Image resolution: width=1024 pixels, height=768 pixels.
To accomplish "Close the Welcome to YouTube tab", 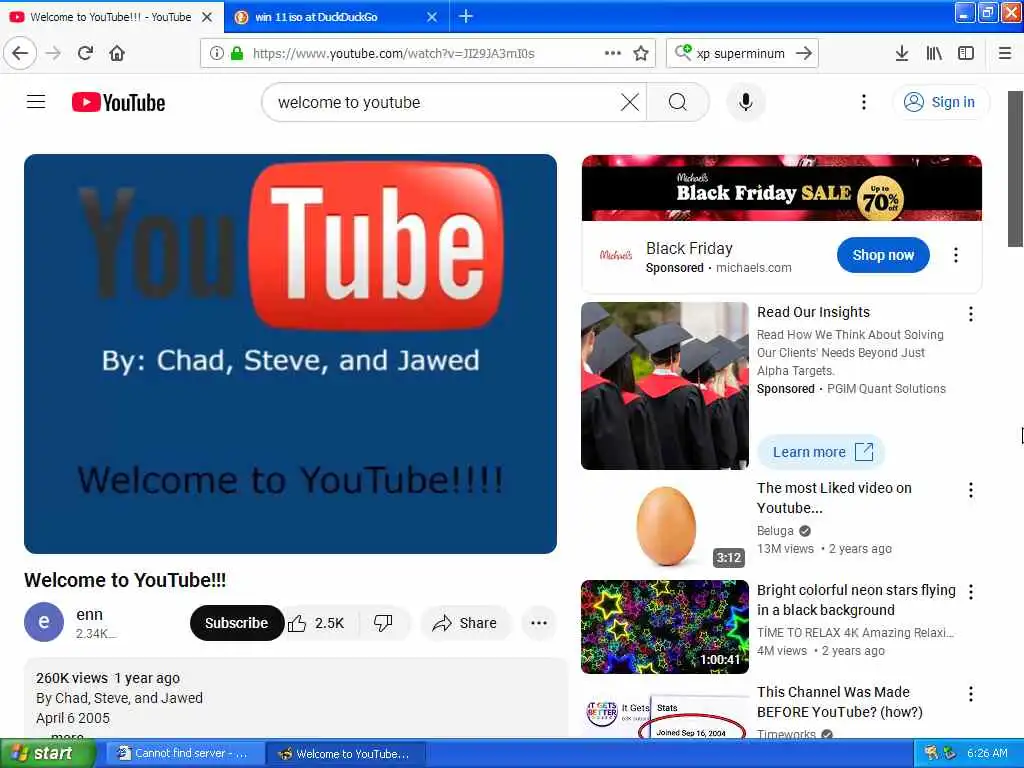I will [207, 17].
